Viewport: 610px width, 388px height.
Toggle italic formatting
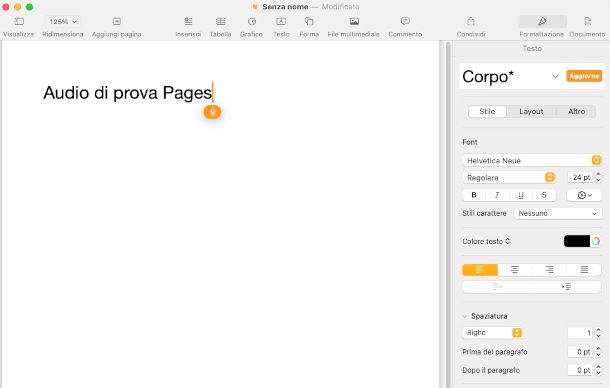click(497, 195)
